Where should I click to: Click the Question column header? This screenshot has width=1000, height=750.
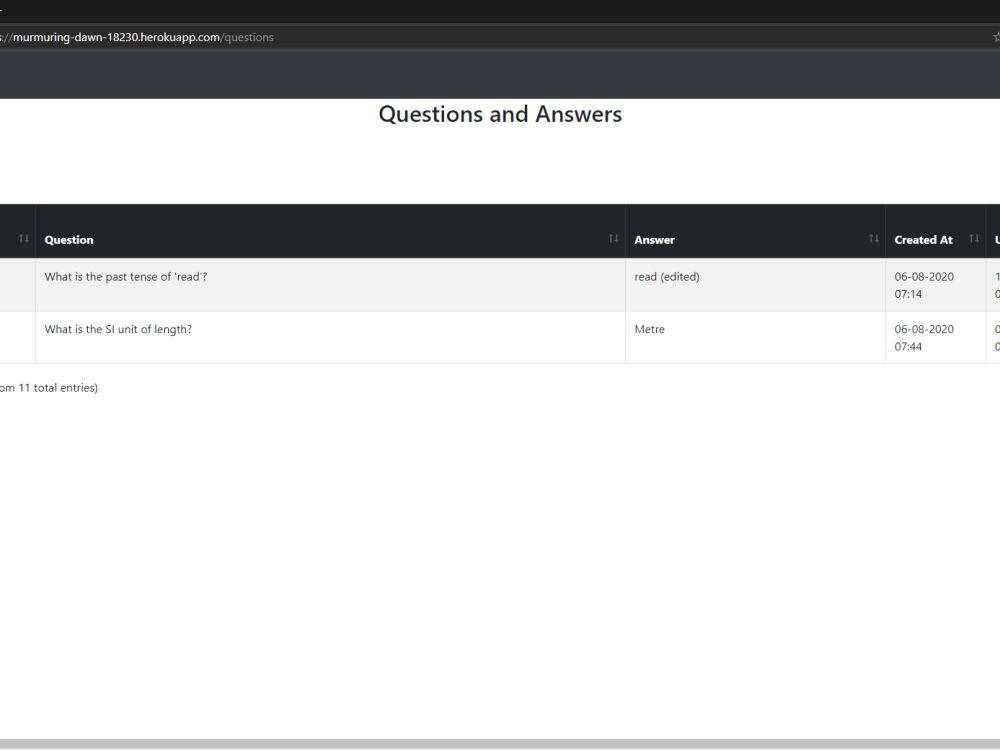pyautogui.click(x=68, y=239)
